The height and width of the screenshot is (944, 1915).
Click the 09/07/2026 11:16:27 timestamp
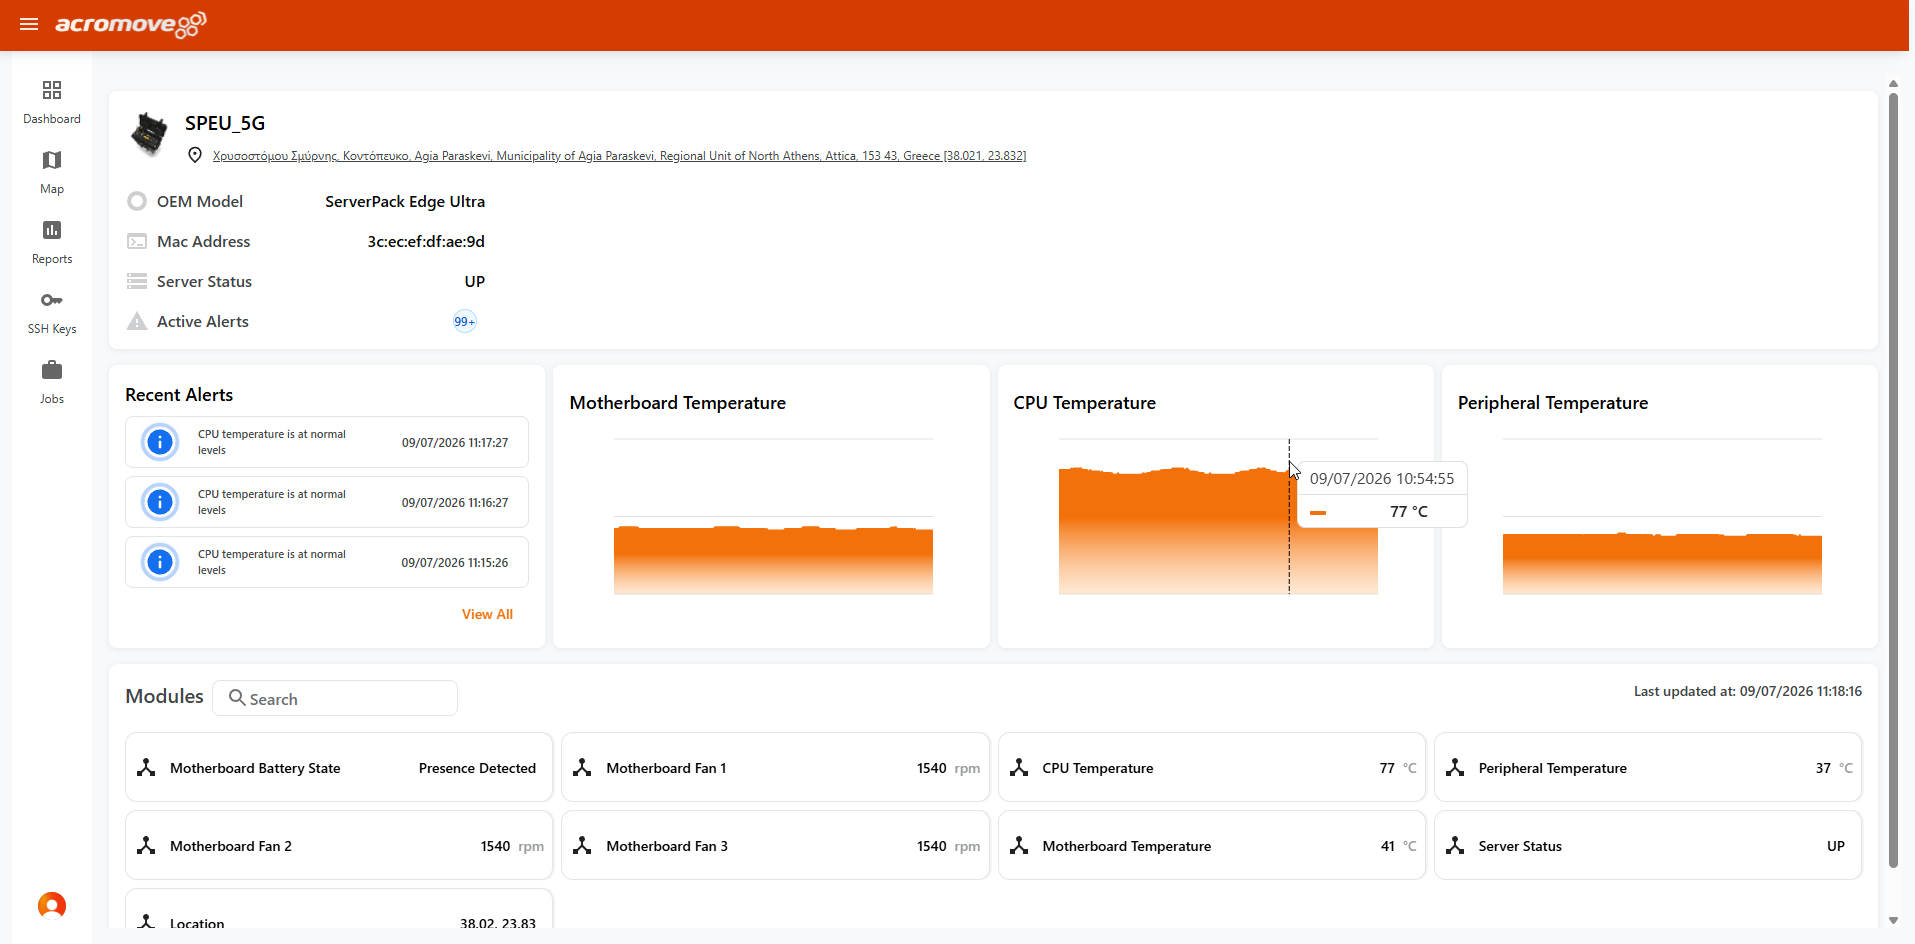[455, 502]
